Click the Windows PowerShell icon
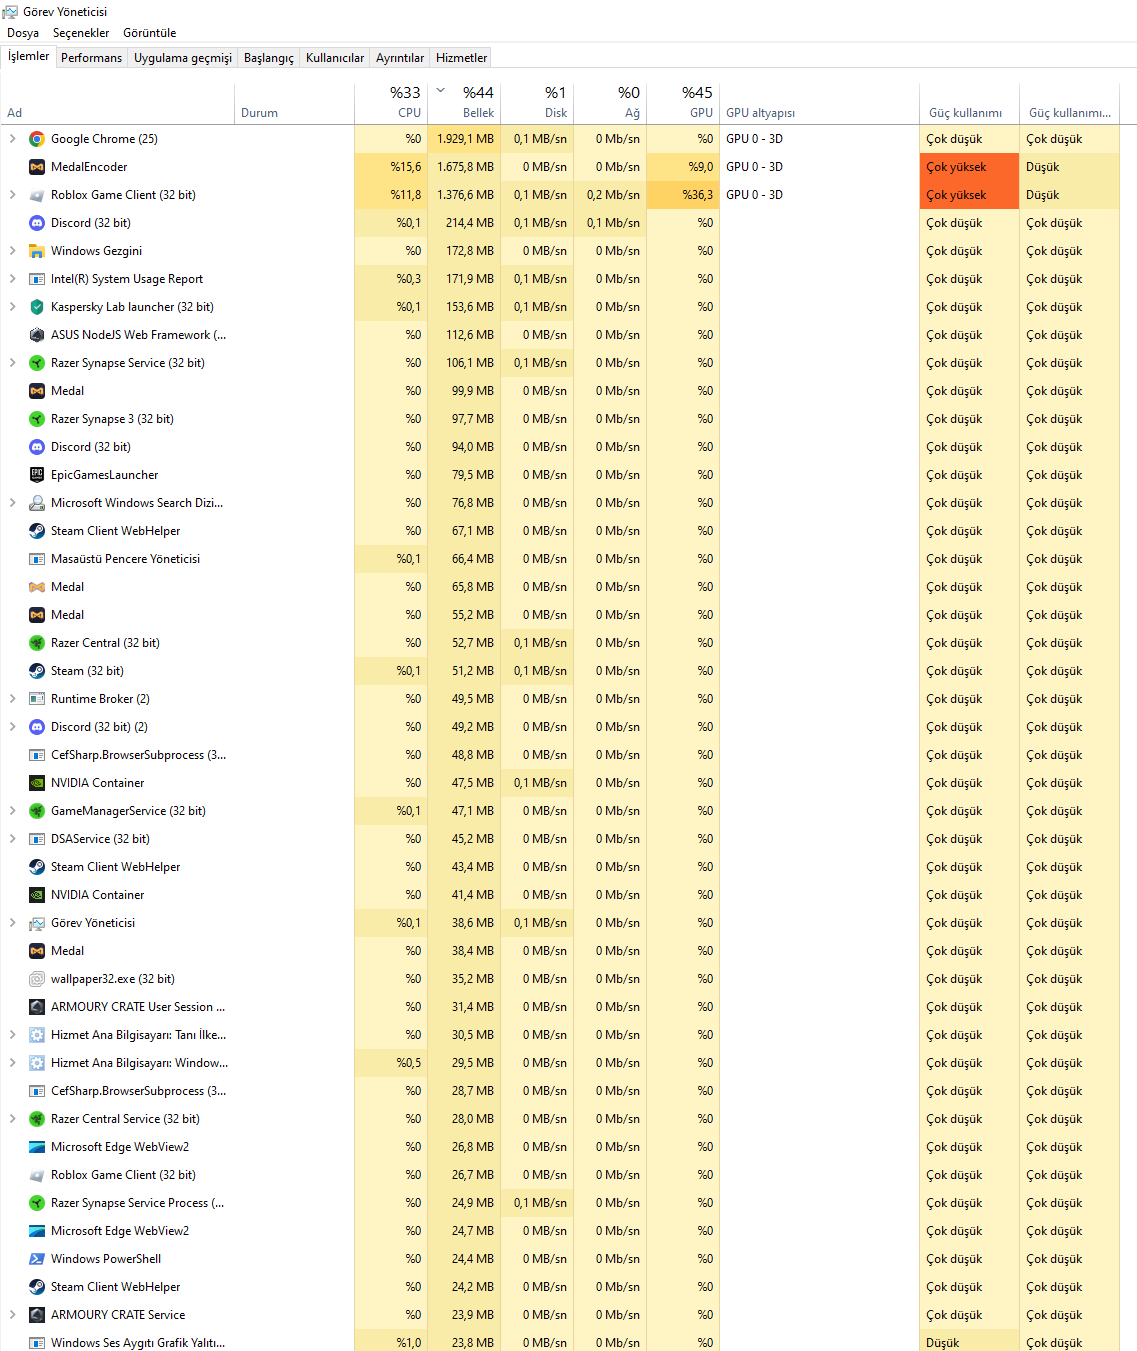The image size is (1137, 1351). click(37, 1259)
